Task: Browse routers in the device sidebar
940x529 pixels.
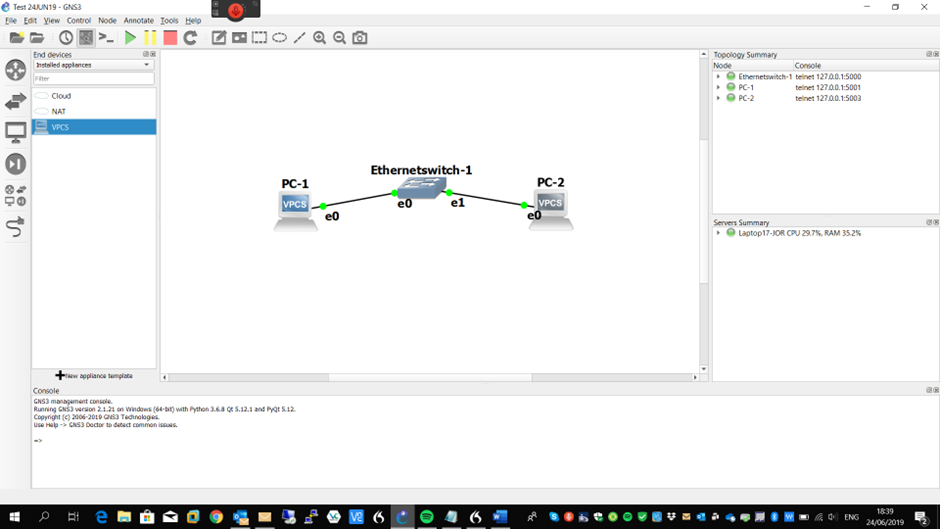Action: click(x=16, y=69)
